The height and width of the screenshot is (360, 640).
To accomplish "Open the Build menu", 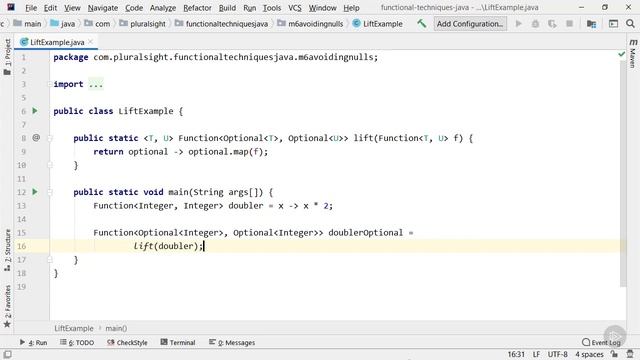I will pos(227,8).
